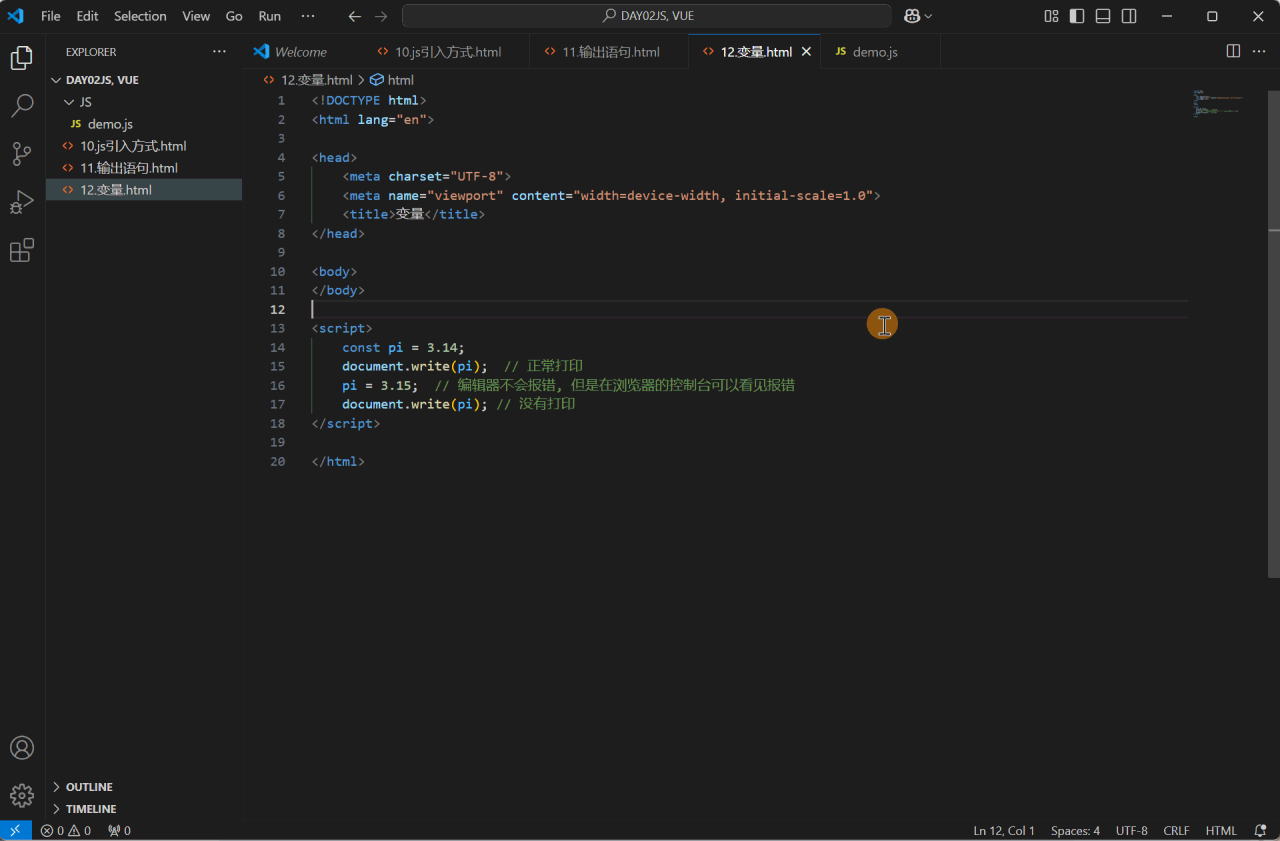Open the Source Control view
The height and width of the screenshot is (841, 1280).
[22, 154]
